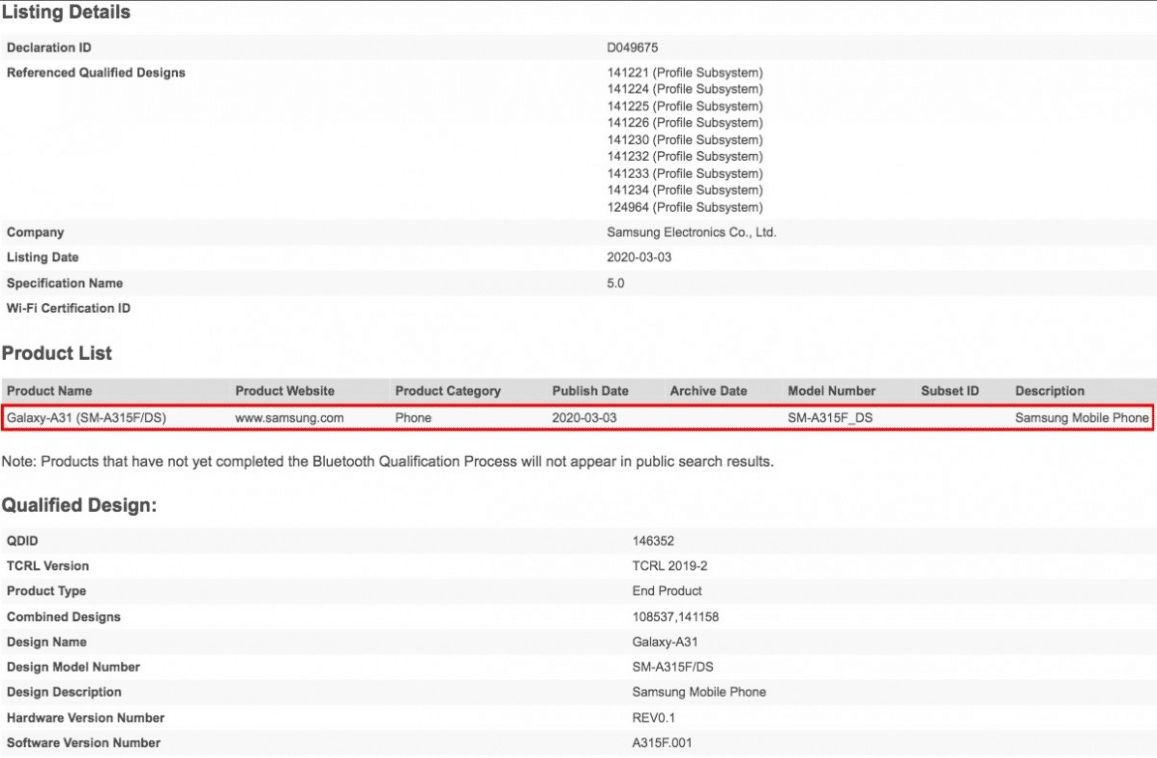Select combined designs 108537,141158
This screenshot has width=1157, height=758.
coord(675,616)
